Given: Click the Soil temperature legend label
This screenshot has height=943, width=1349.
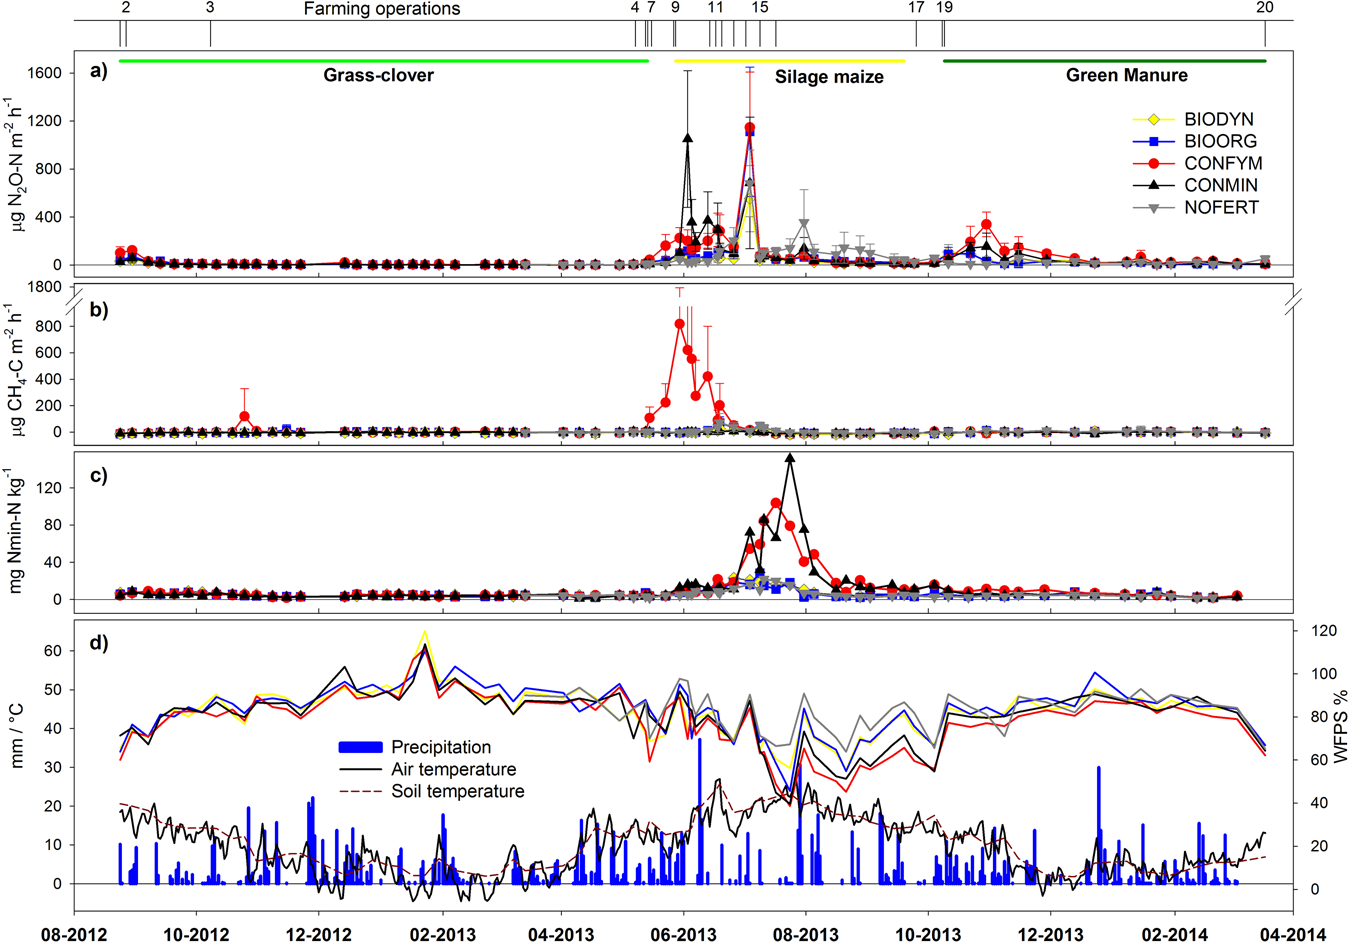Looking at the screenshot, I should 457,791.
